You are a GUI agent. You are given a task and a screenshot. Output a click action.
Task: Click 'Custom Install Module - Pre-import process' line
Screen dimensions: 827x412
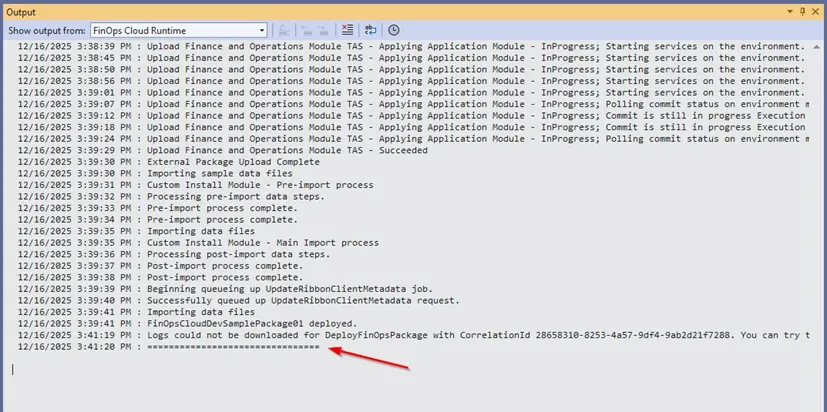point(196,185)
